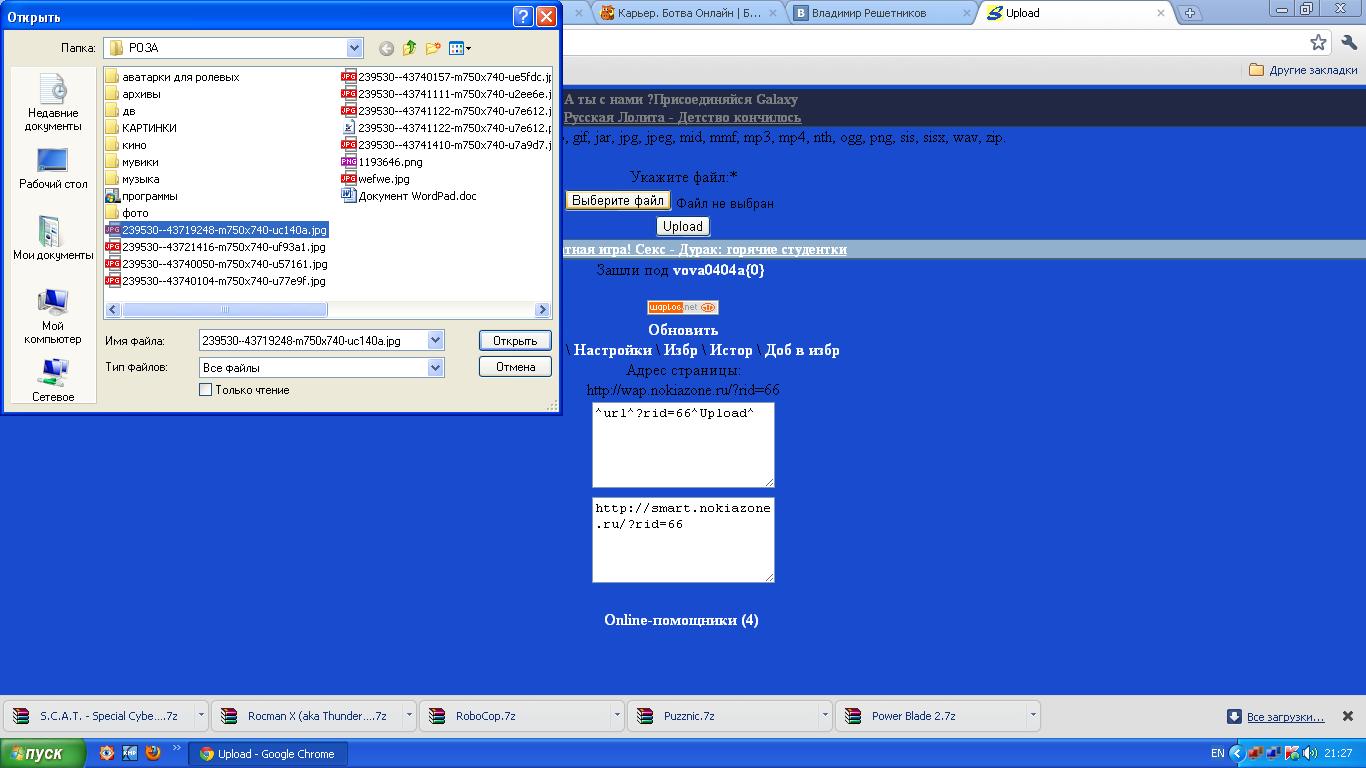This screenshot has height=768, width=1366.
Task: Click the Отмена button
Action: pyautogui.click(x=515, y=367)
